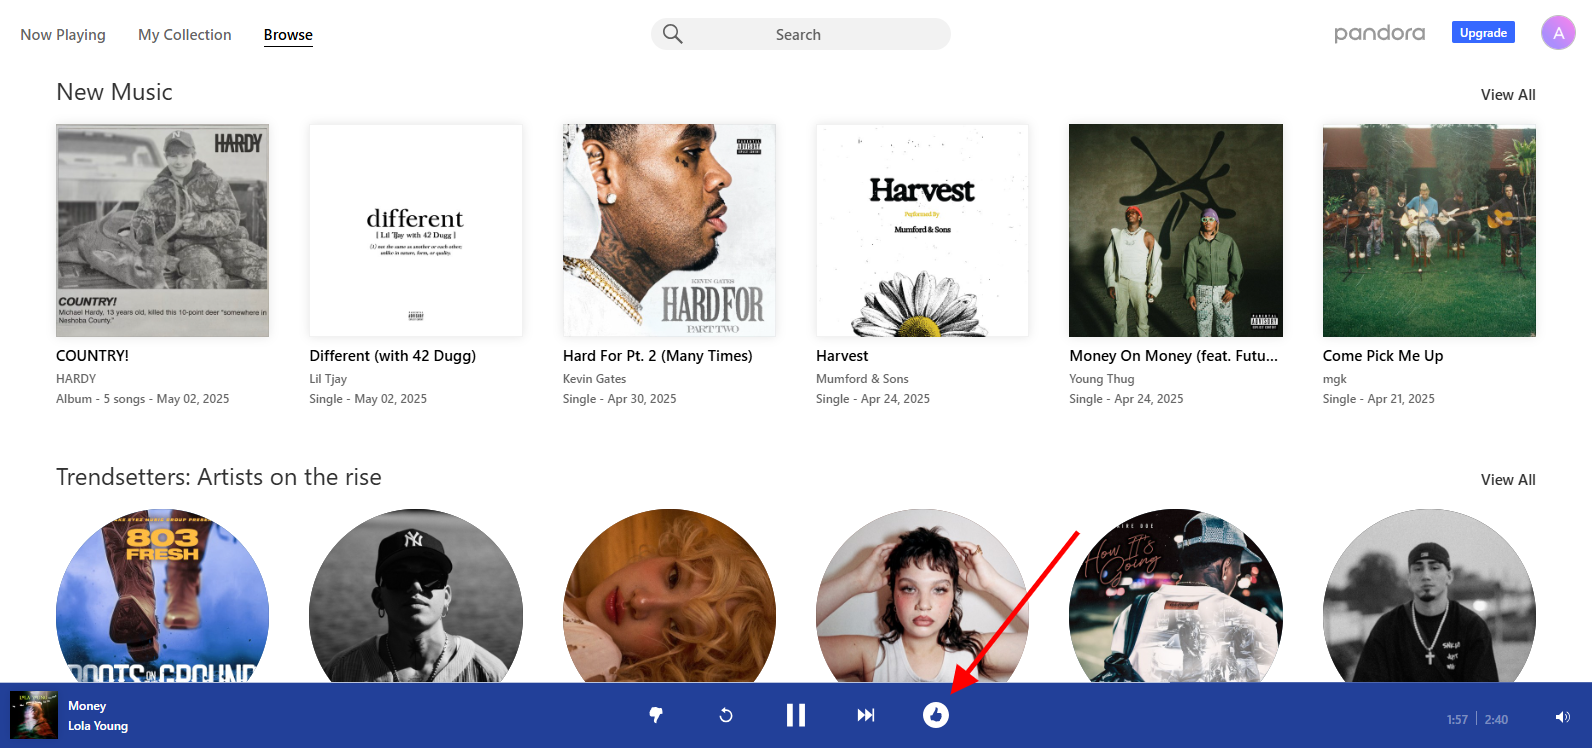Click the Kevin Gates artist link

pos(594,379)
